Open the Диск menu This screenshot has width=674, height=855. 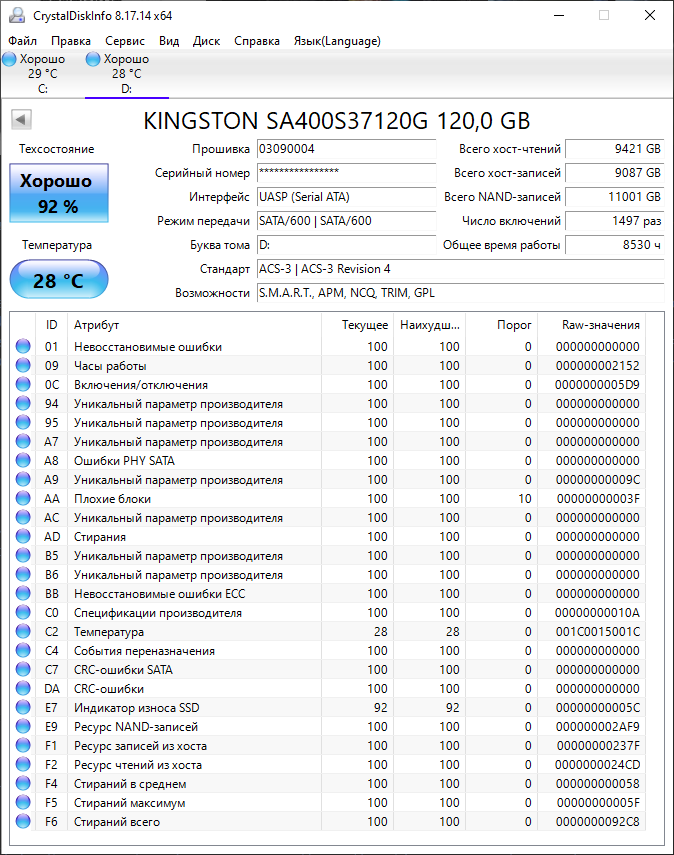[206, 41]
